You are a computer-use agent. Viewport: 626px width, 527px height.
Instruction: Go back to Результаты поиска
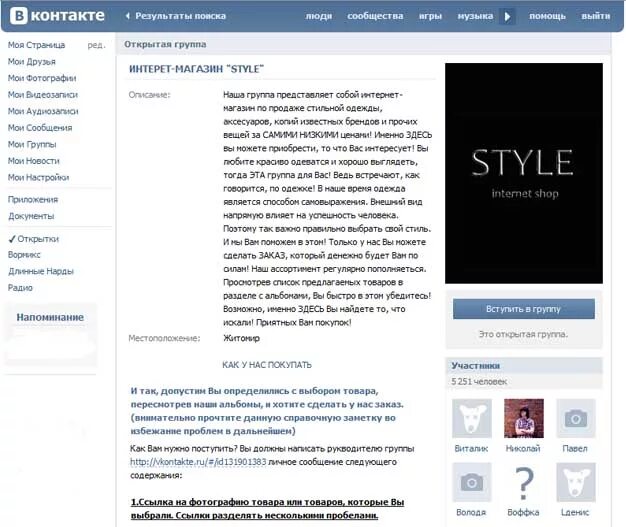coord(180,16)
